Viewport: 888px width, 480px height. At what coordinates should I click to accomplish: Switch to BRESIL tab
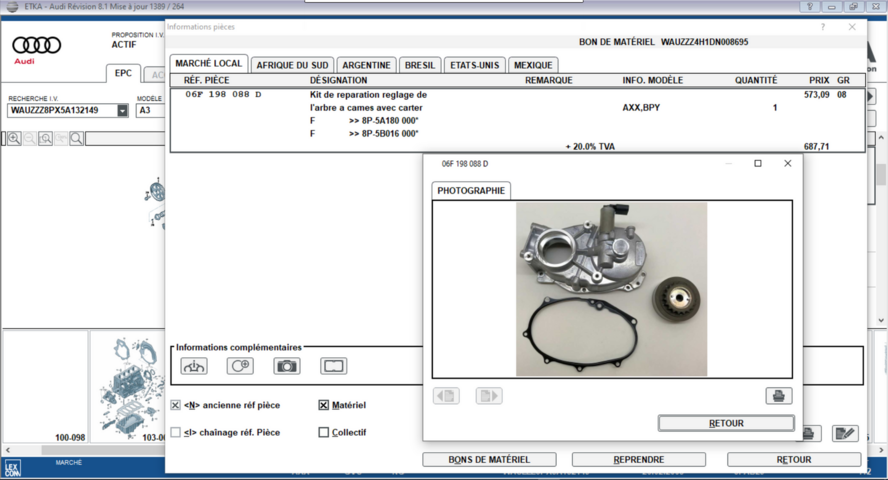[420, 65]
